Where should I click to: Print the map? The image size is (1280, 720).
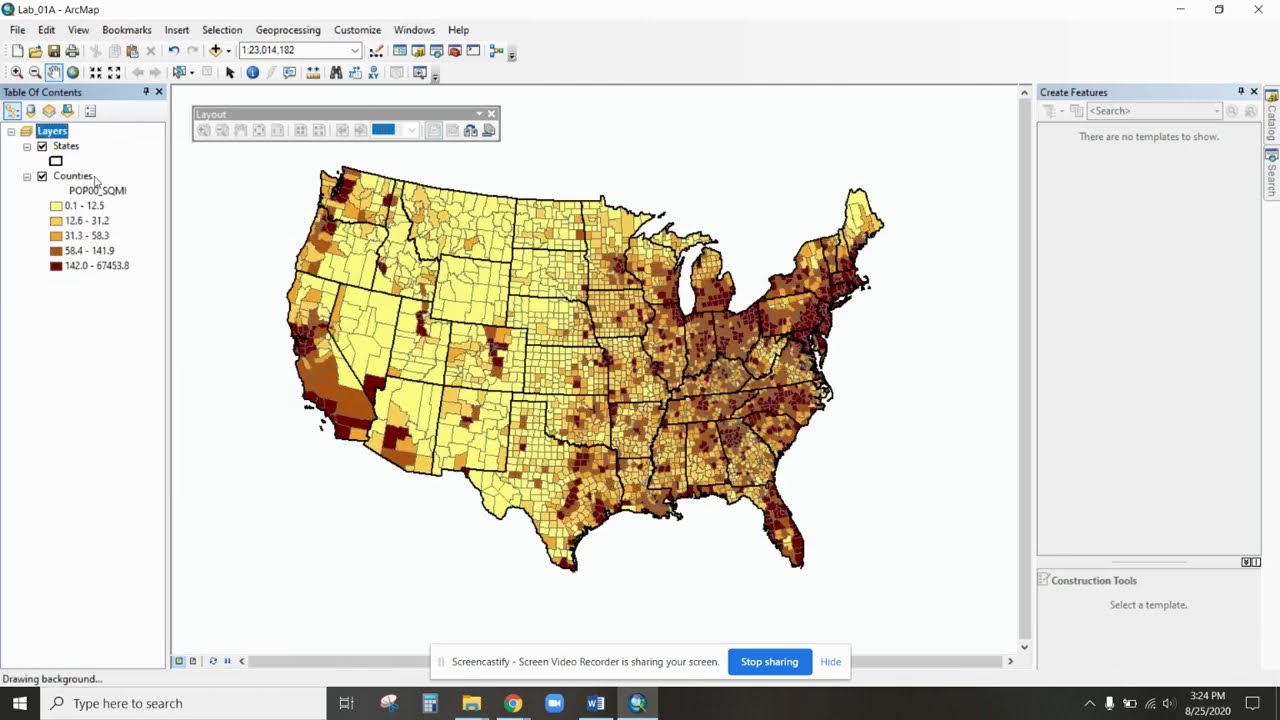tap(73, 51)
